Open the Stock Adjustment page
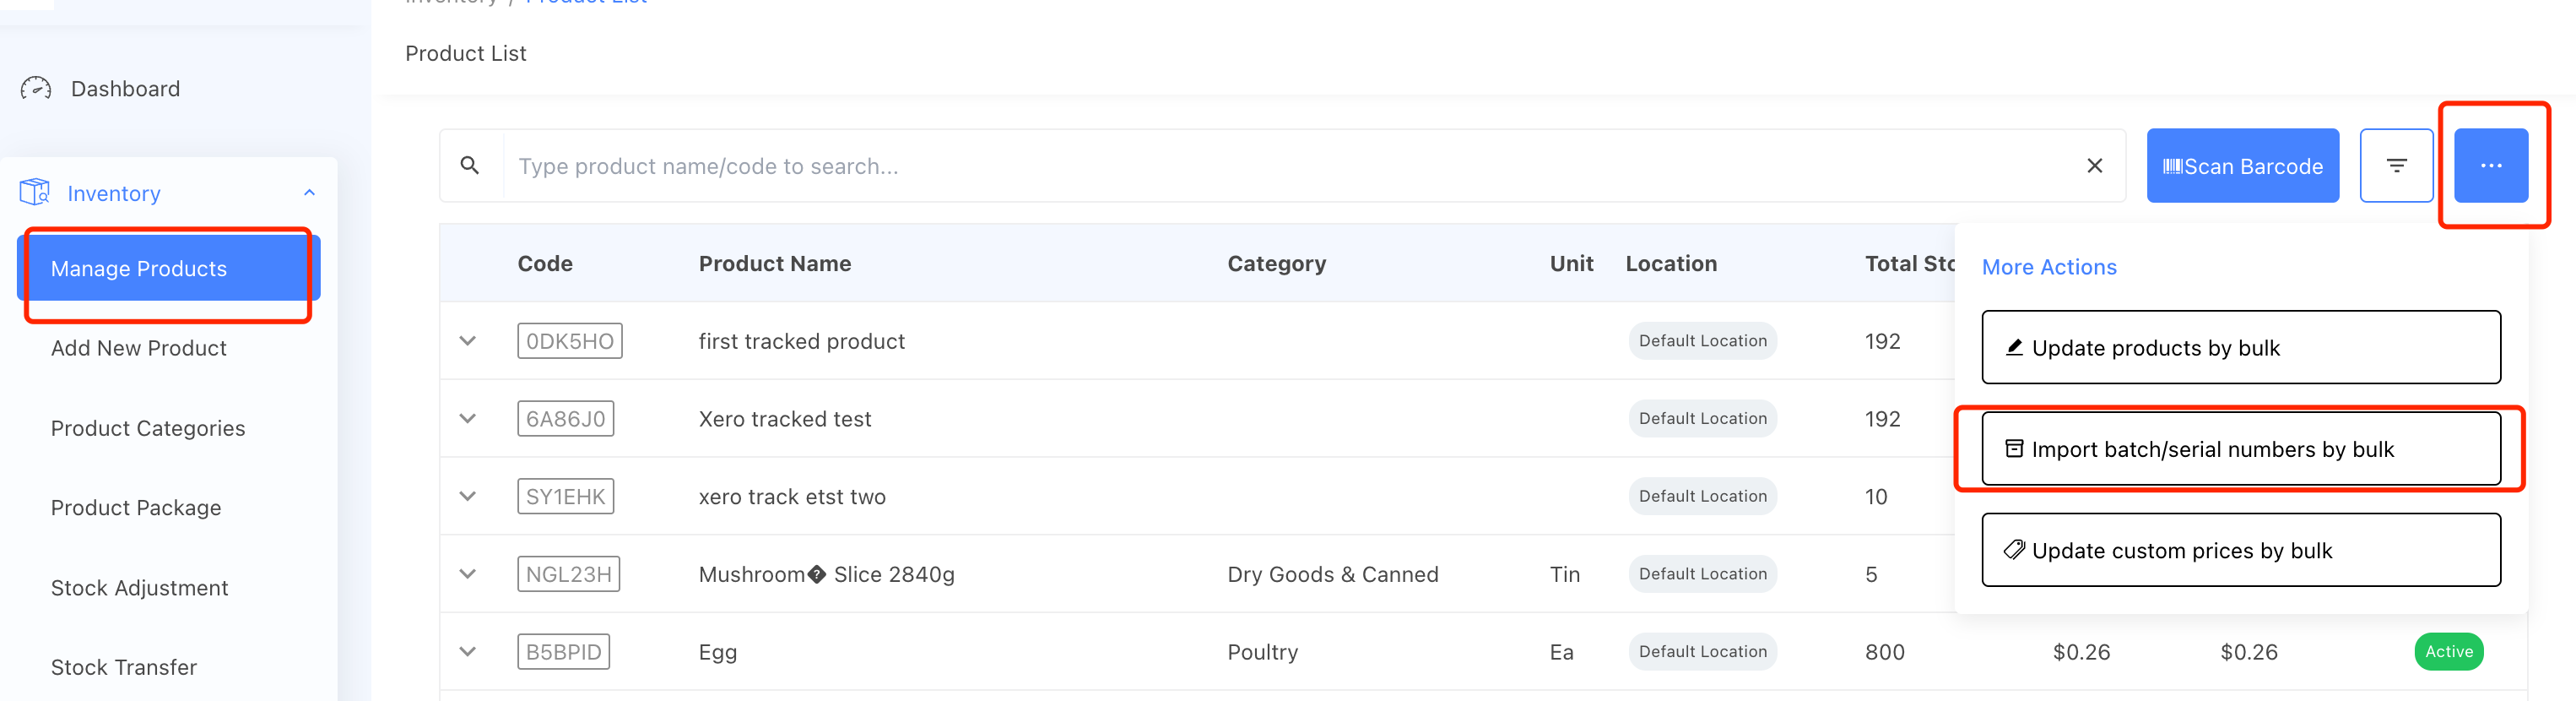 pyautogui.click(x=140, y=588)
